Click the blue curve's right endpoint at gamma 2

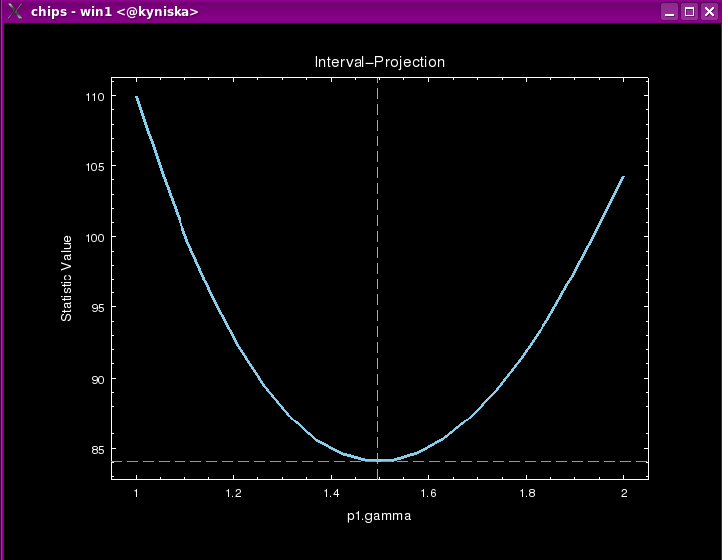point(623,177)
